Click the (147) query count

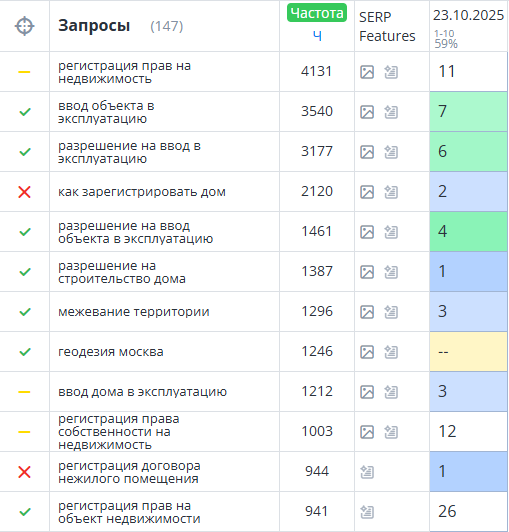click(x=167, y=26)
